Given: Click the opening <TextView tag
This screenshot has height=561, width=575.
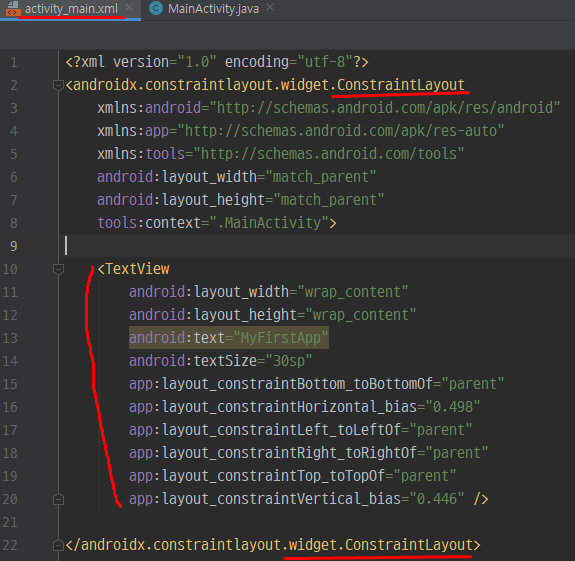Looking at the screenshot, I should pos(133,269).
